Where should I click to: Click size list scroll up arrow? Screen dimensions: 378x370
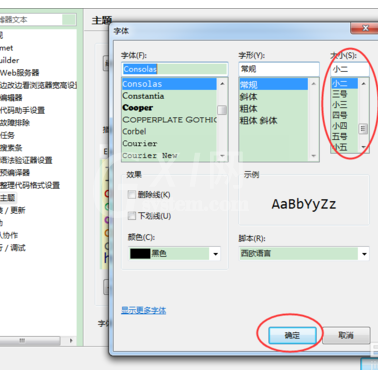coord(363,83)
